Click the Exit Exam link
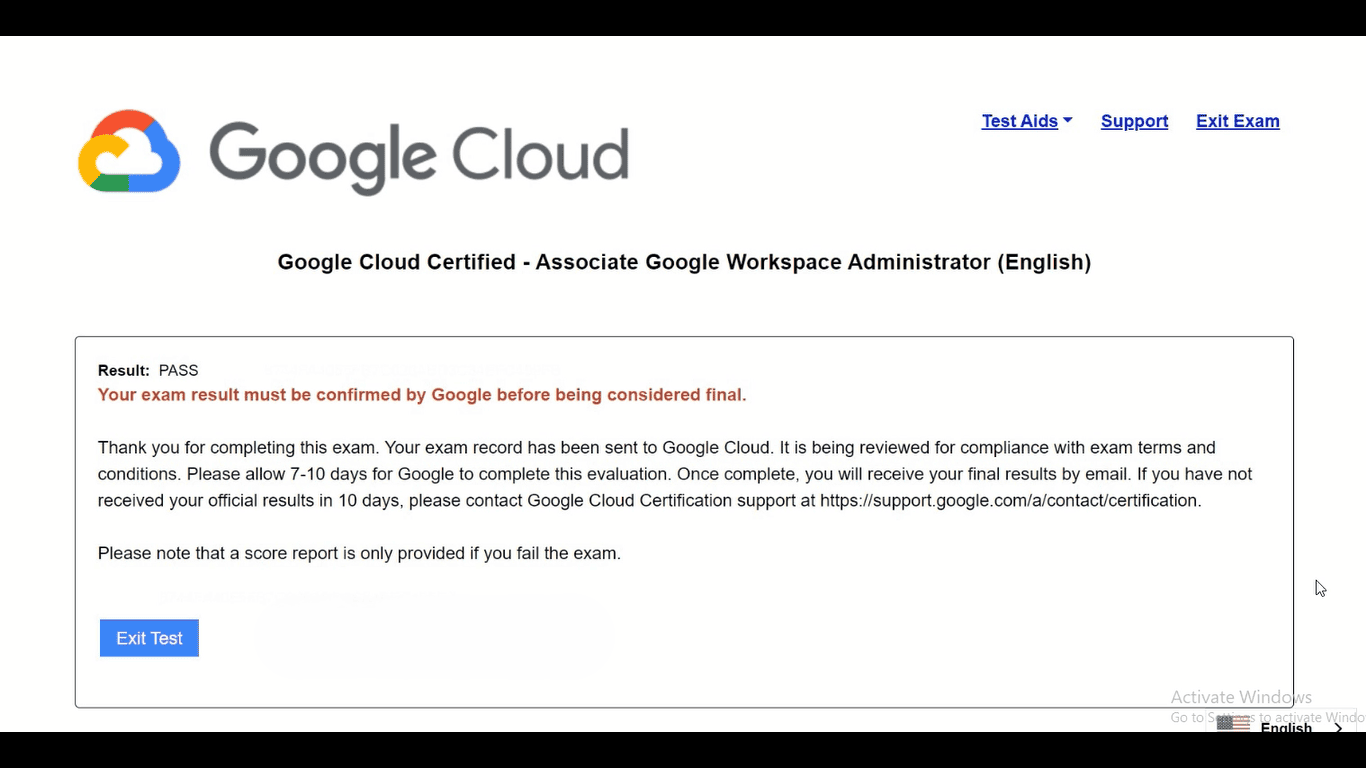Image resolution: width=1366 pixels, height=768 pixels. (x=1237, y=121)
